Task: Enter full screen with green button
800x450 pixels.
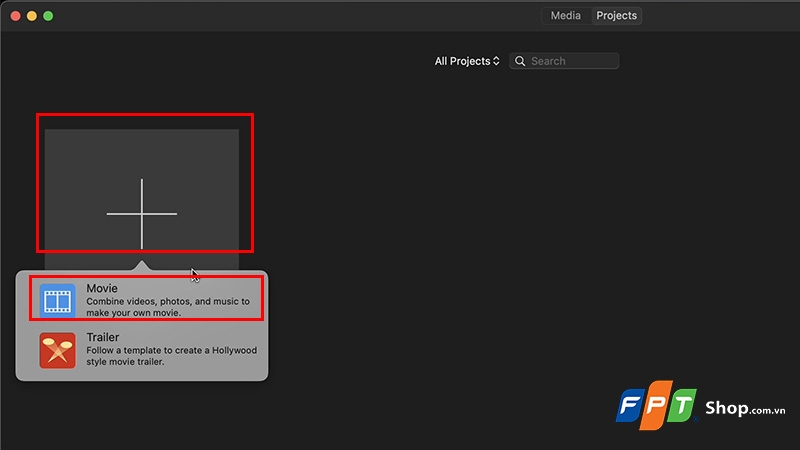Action: click(48, 16)
